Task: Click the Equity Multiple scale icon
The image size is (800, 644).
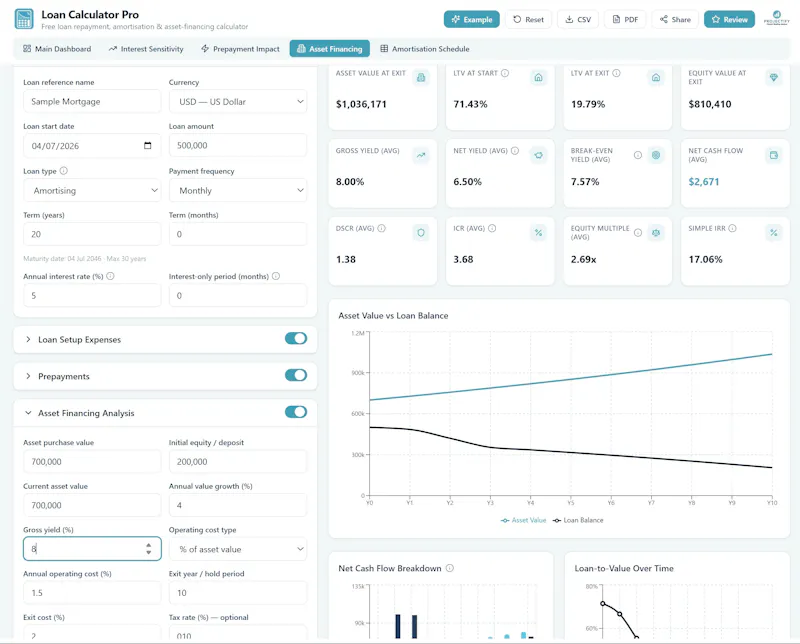Action: (x=656, y=233)
